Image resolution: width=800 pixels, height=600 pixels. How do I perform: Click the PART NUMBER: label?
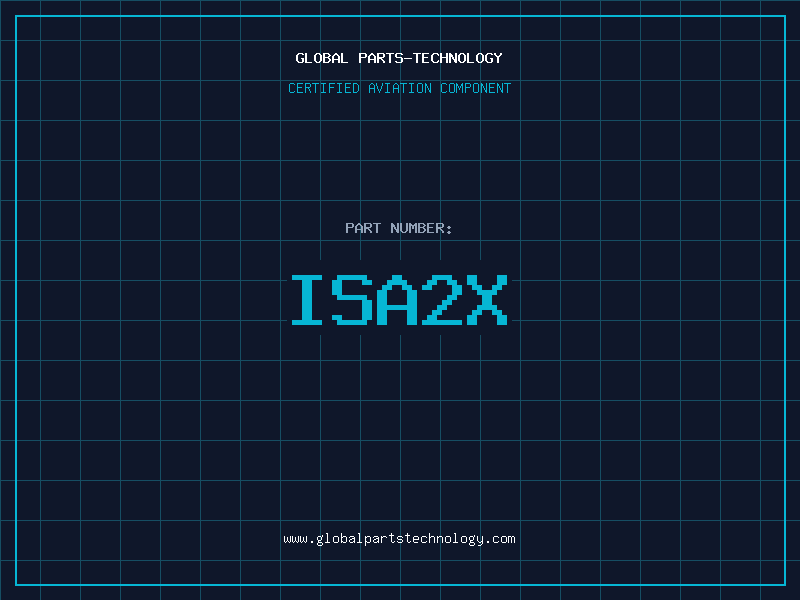[x=399, y=228]
